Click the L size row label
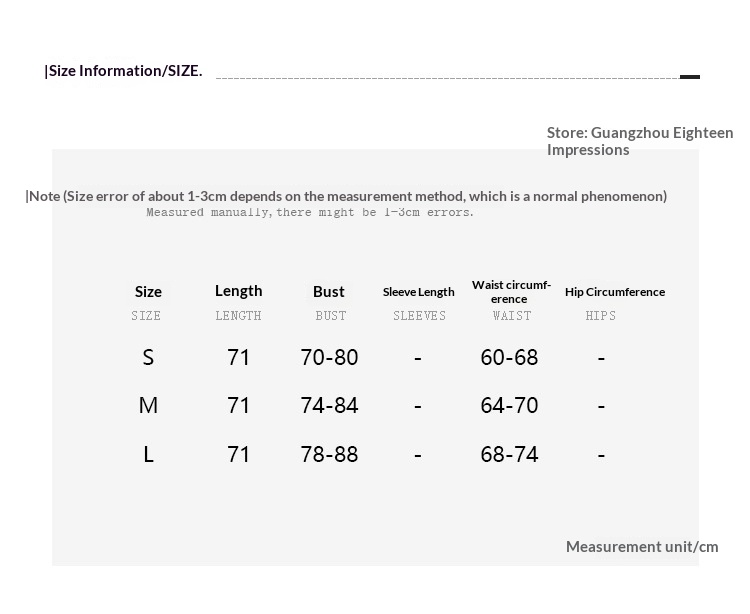 [x=148, y=454]
